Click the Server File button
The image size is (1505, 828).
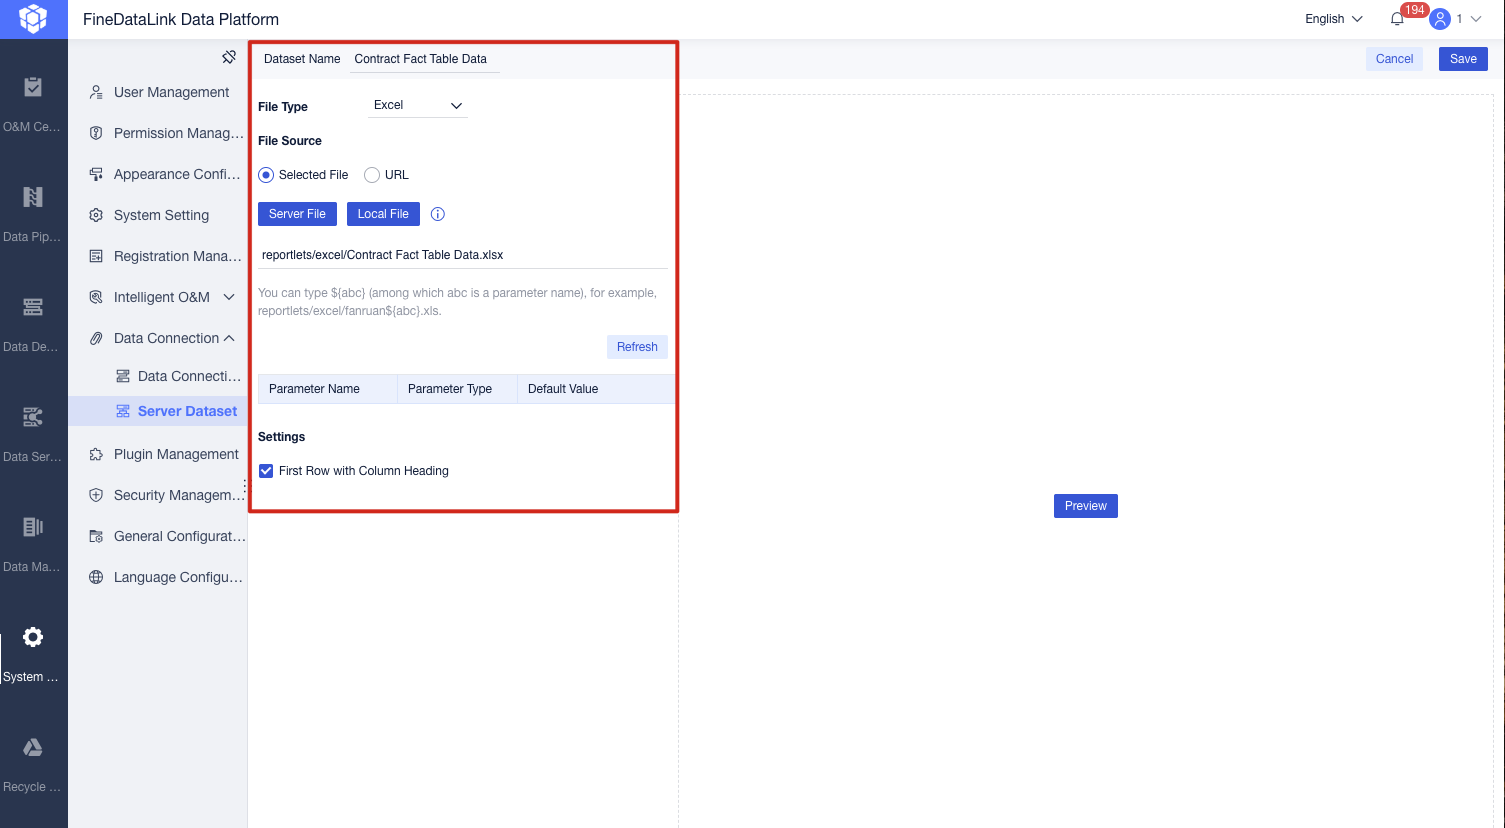click(x=297, y=214)
